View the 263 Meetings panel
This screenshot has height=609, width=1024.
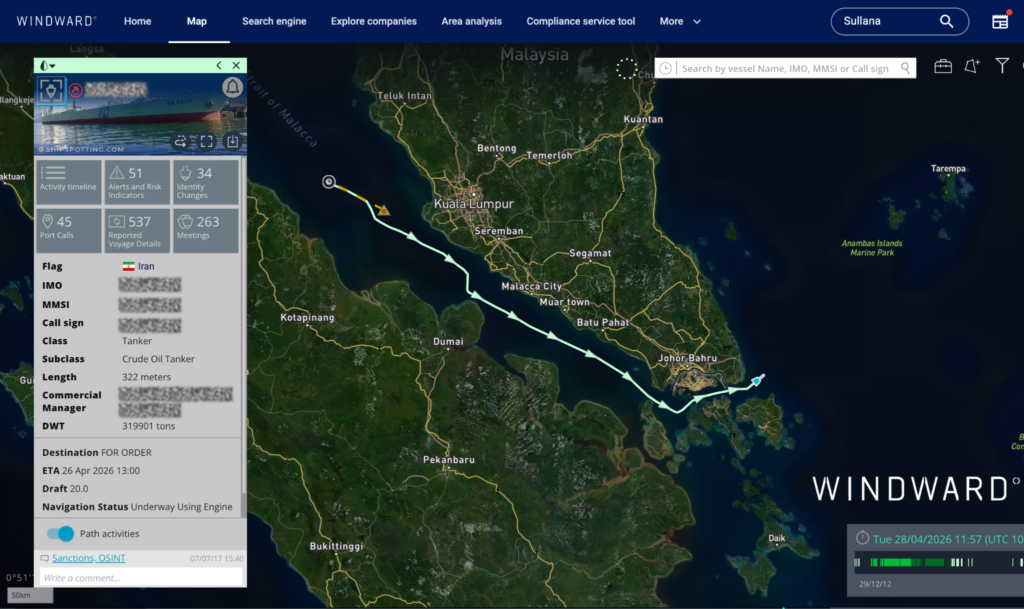205,229
